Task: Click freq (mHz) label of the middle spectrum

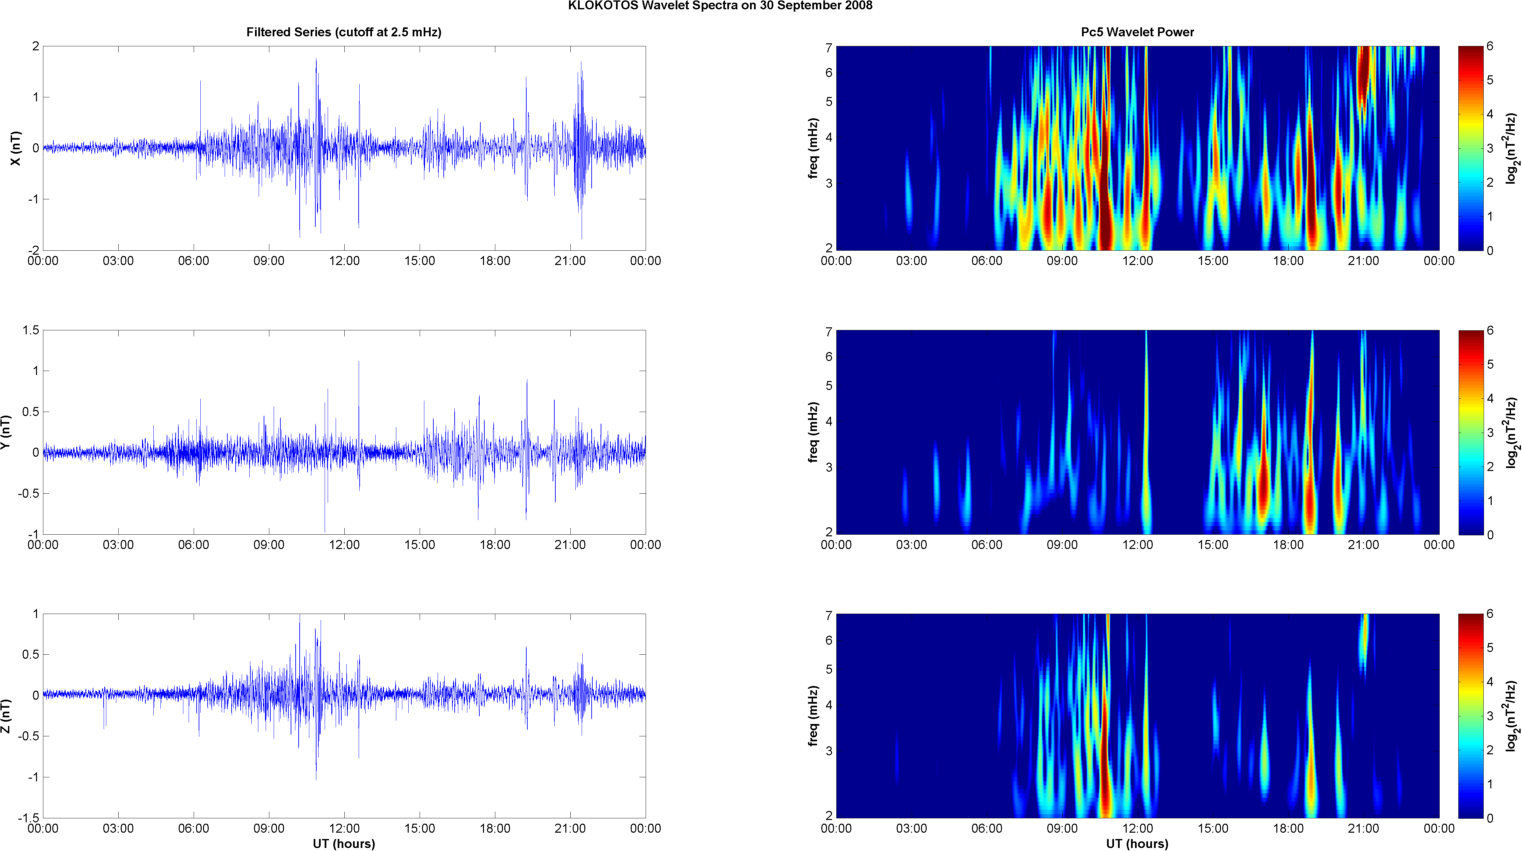Action: pyautogui.click(x=814, y=432)
